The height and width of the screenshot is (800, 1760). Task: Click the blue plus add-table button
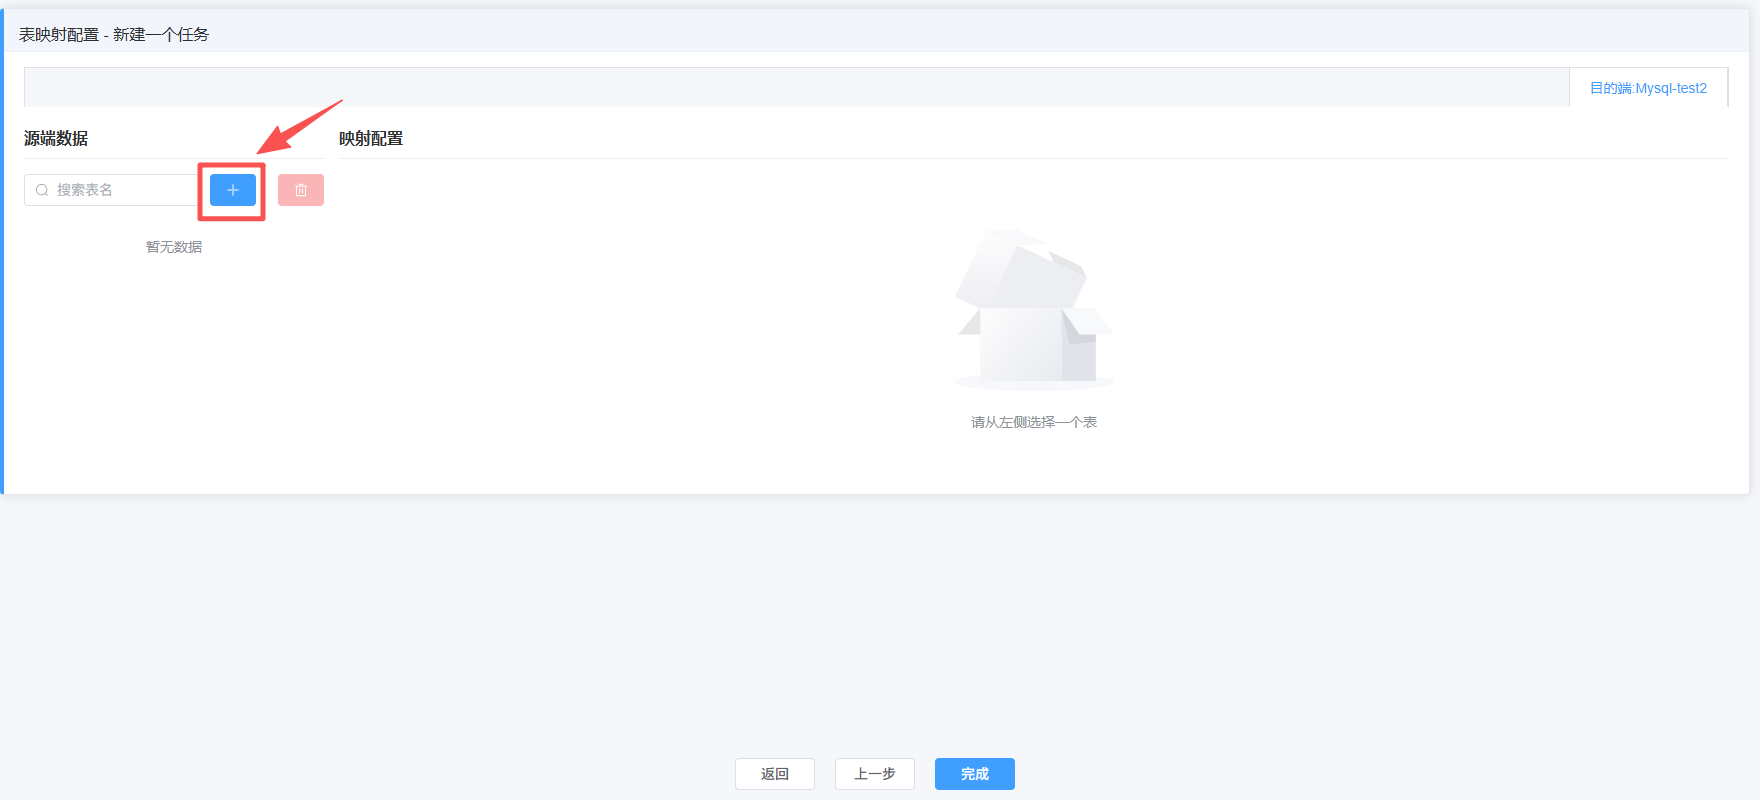pyautogui.click(x=232, y=190)
